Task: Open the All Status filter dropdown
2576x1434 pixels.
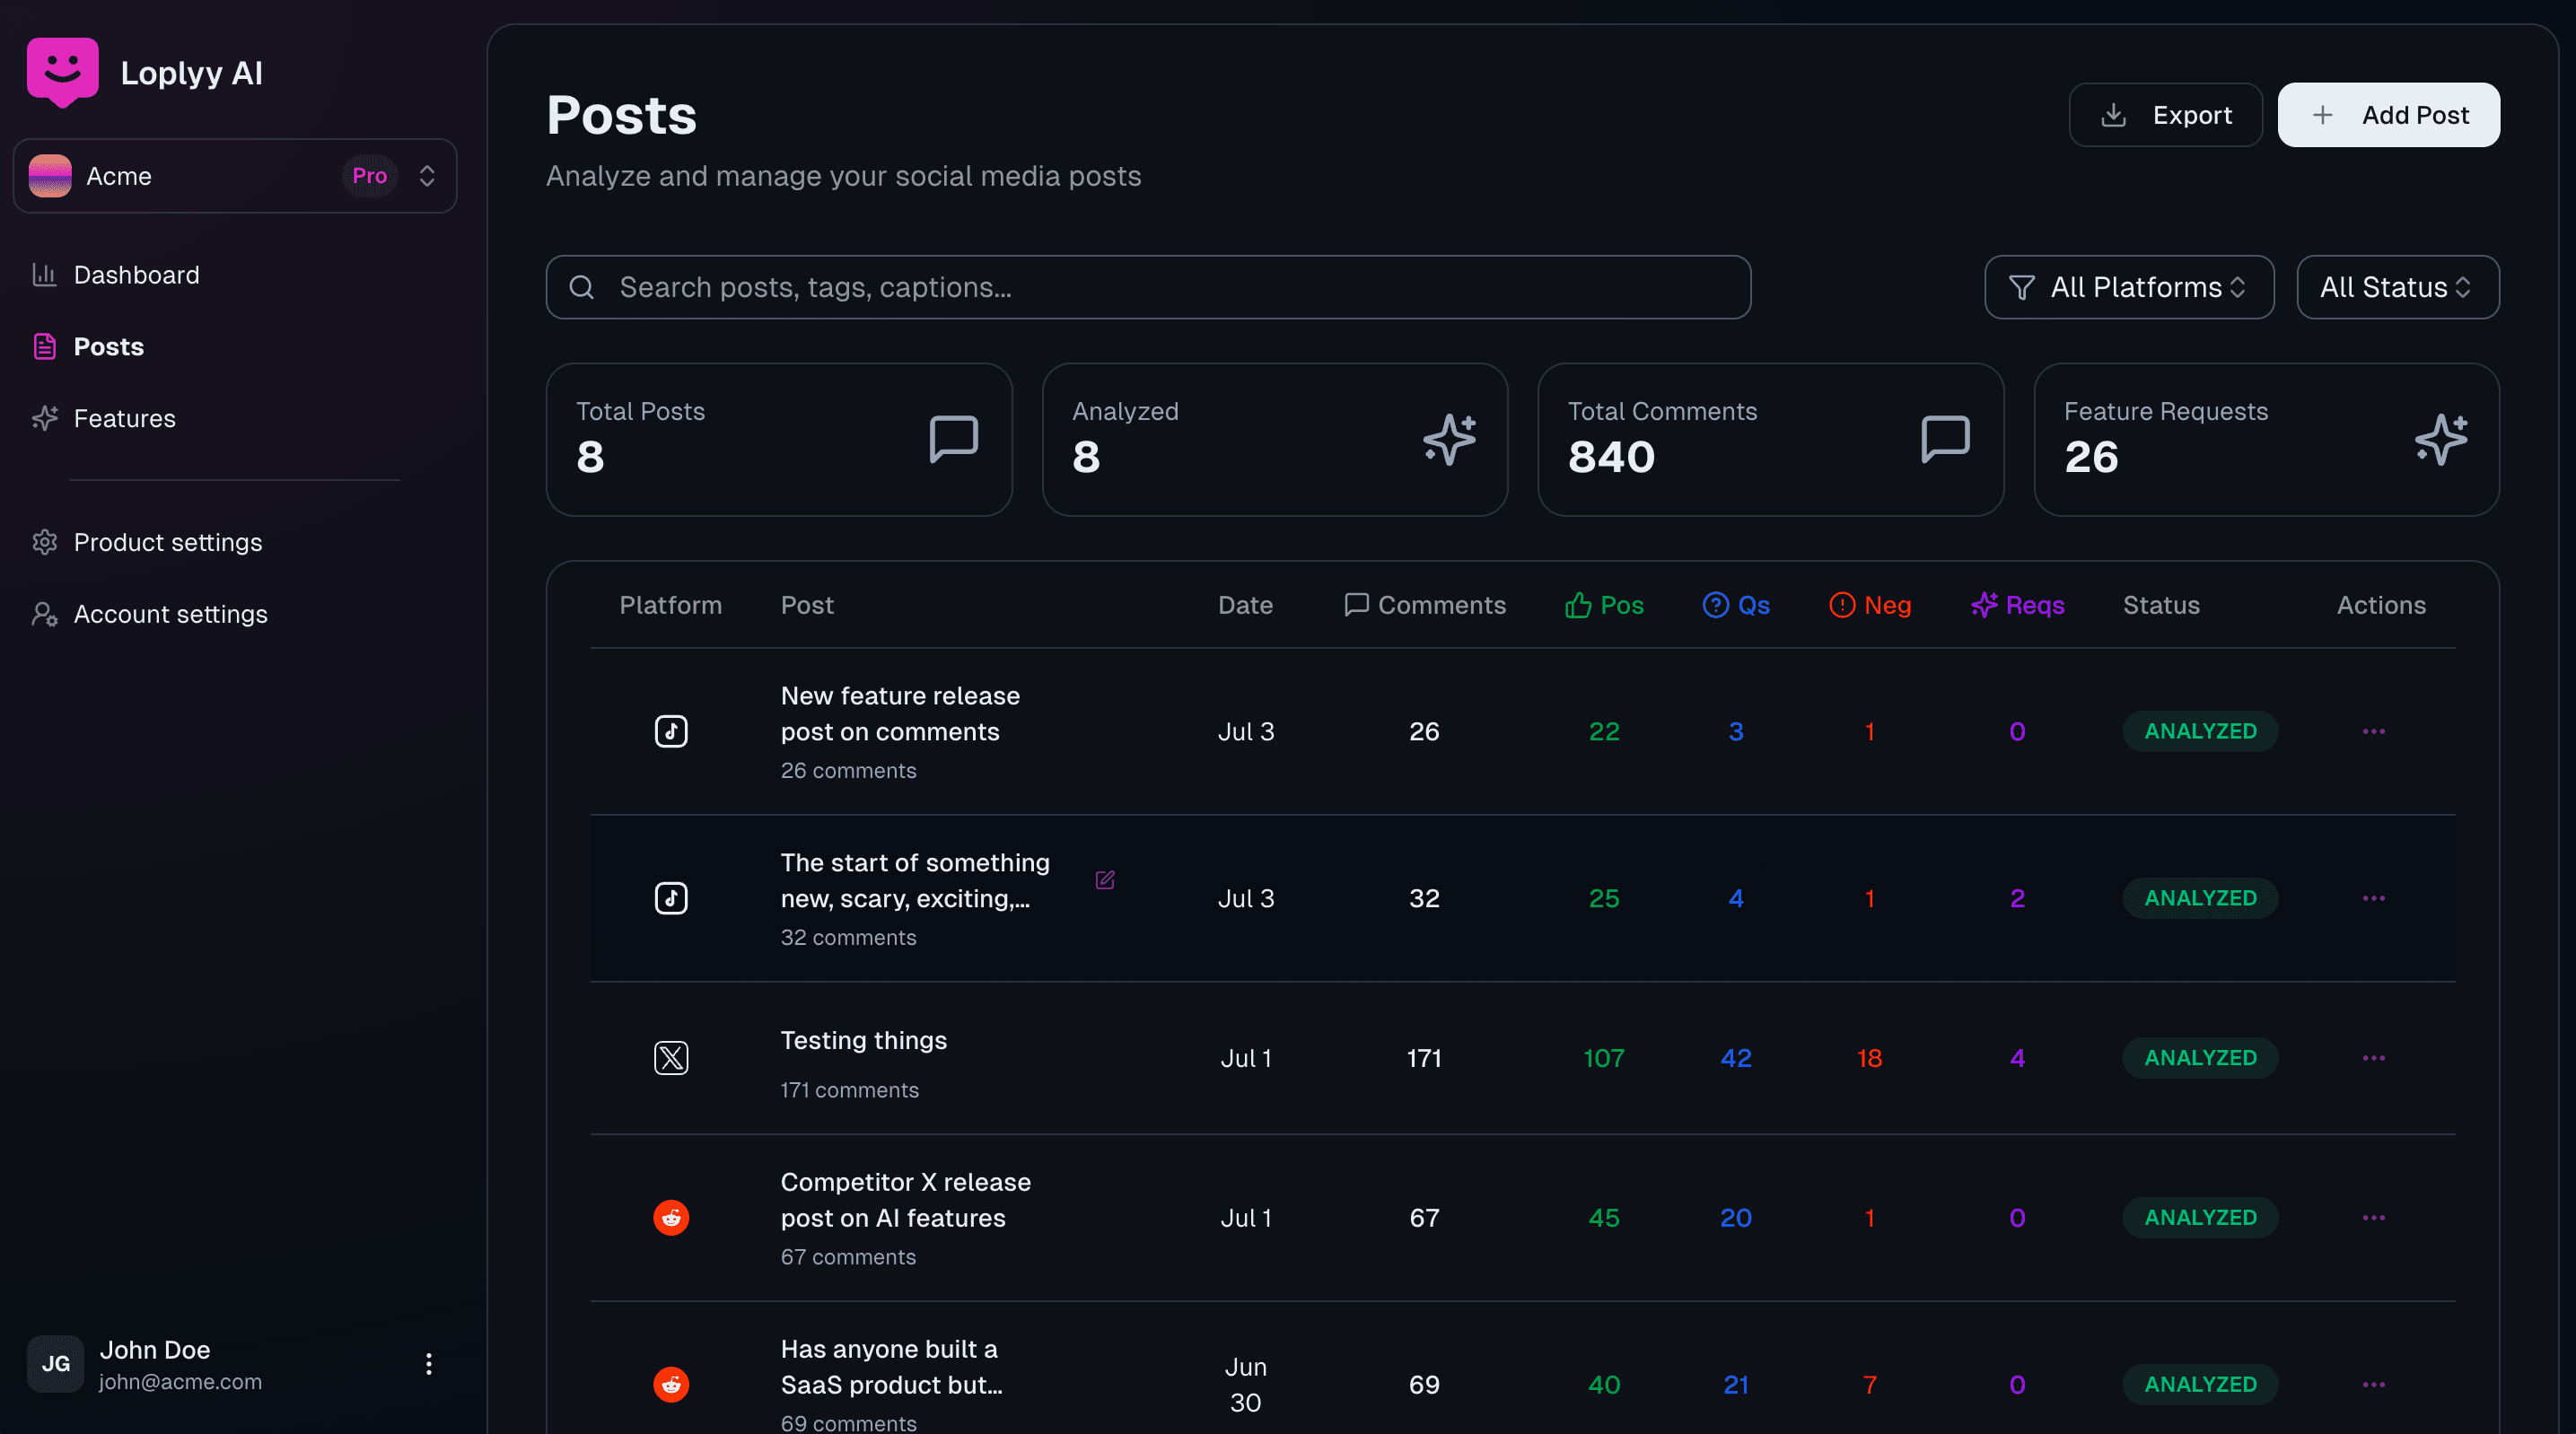Action: tap(2398, 288)
